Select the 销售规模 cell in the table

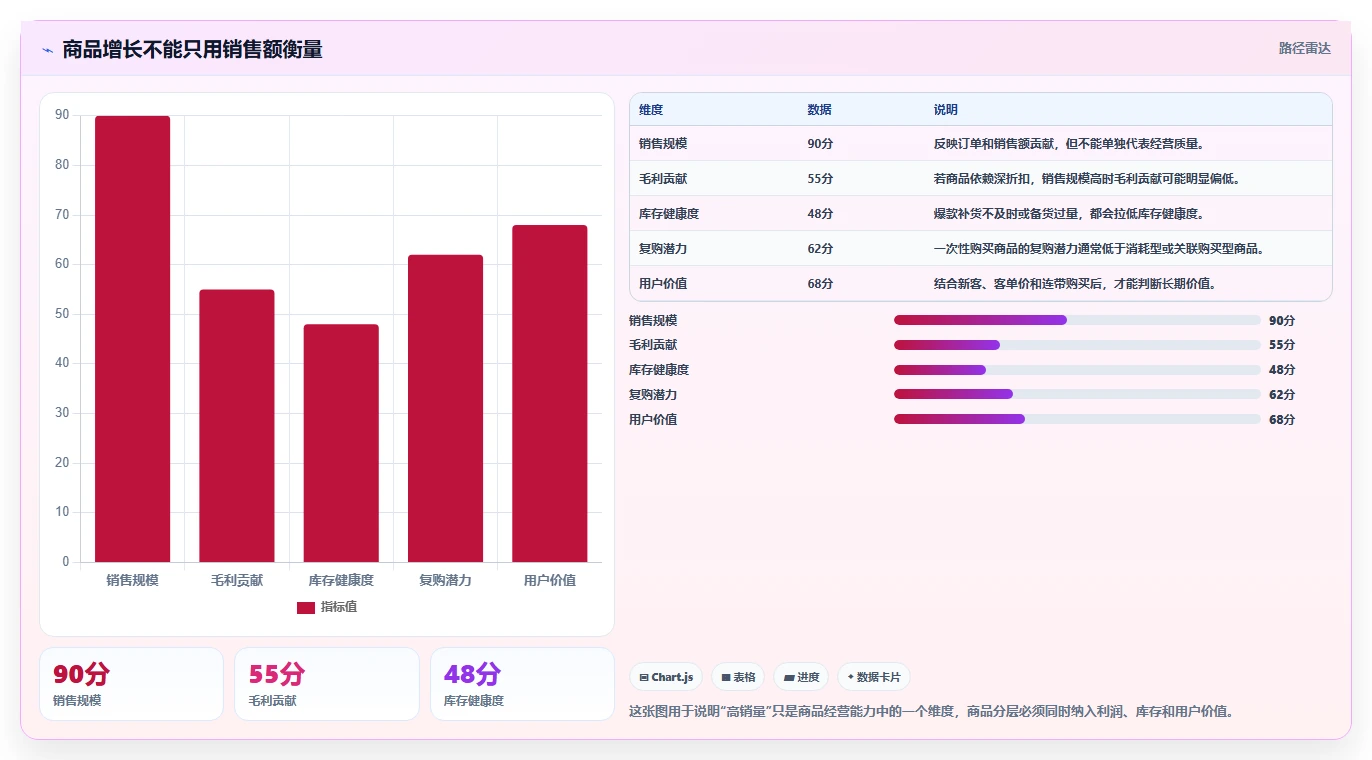(663, 144)
